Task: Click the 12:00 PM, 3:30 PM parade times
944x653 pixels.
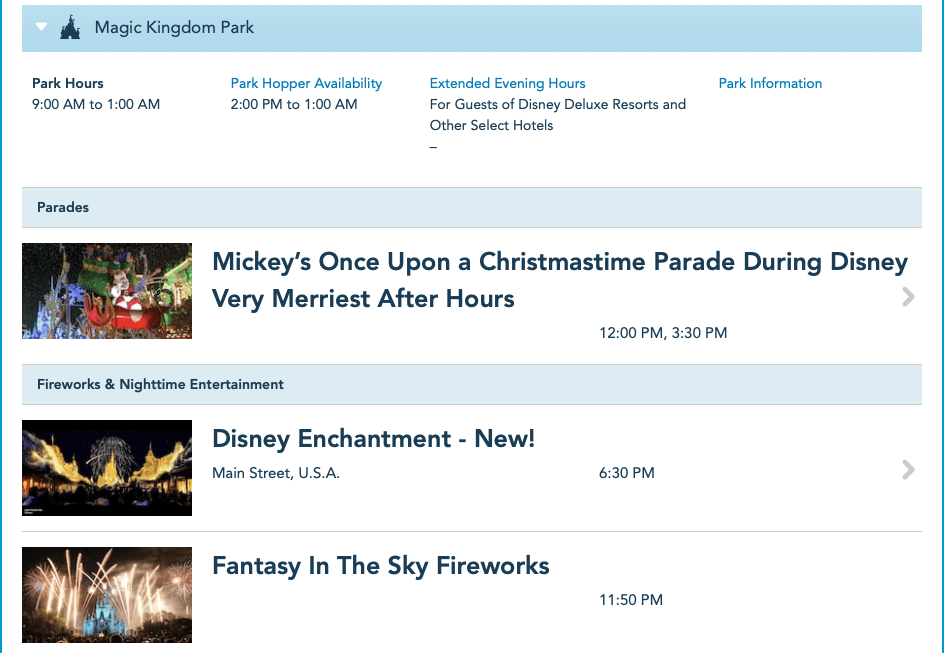Action: tap(663, 333)
